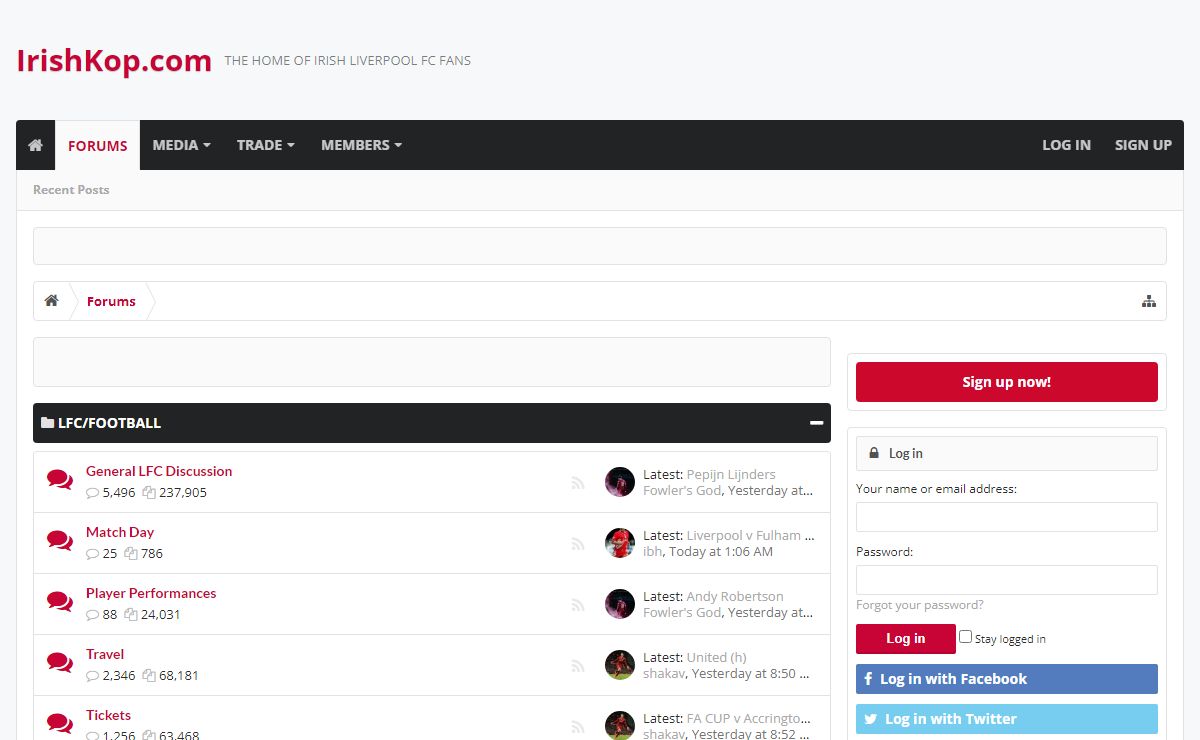1200x740 pixels.
Task: Open RSS feed for General LFC Discussion
Action: tap(577, 483)
